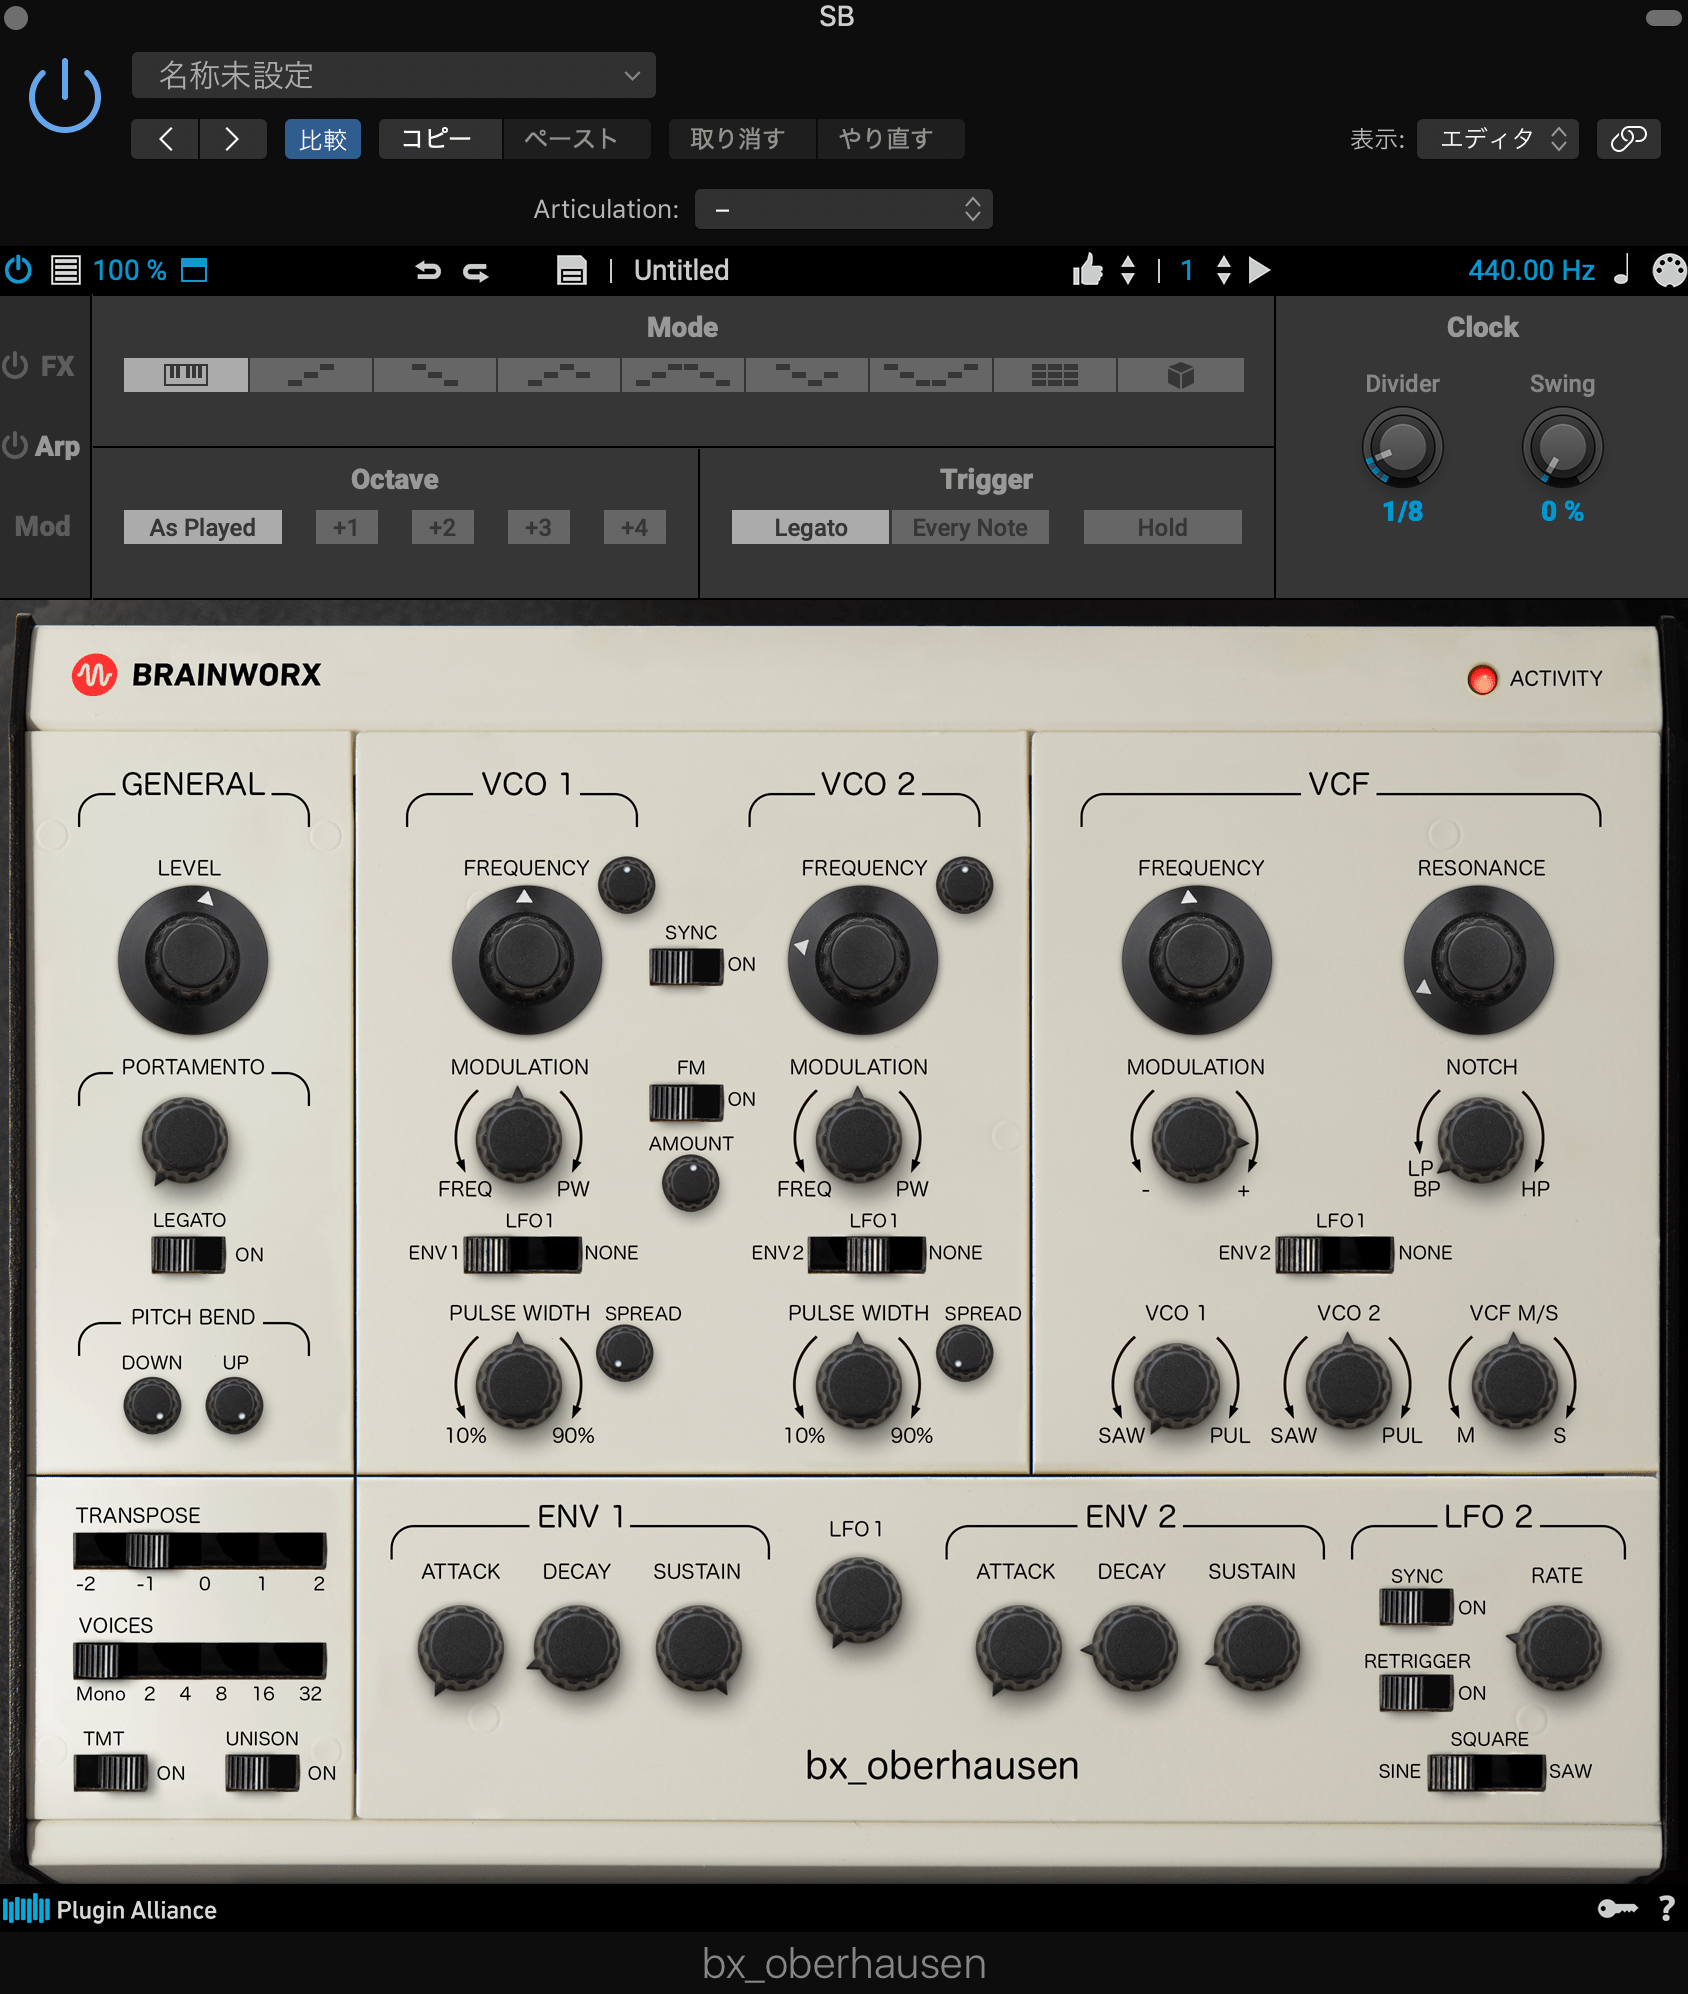The height and width of the screenshot is (1994, 1688).
Task: Click the LFO 2 waveform SINE/SAW slider
Action: tap(1486, 1772)
